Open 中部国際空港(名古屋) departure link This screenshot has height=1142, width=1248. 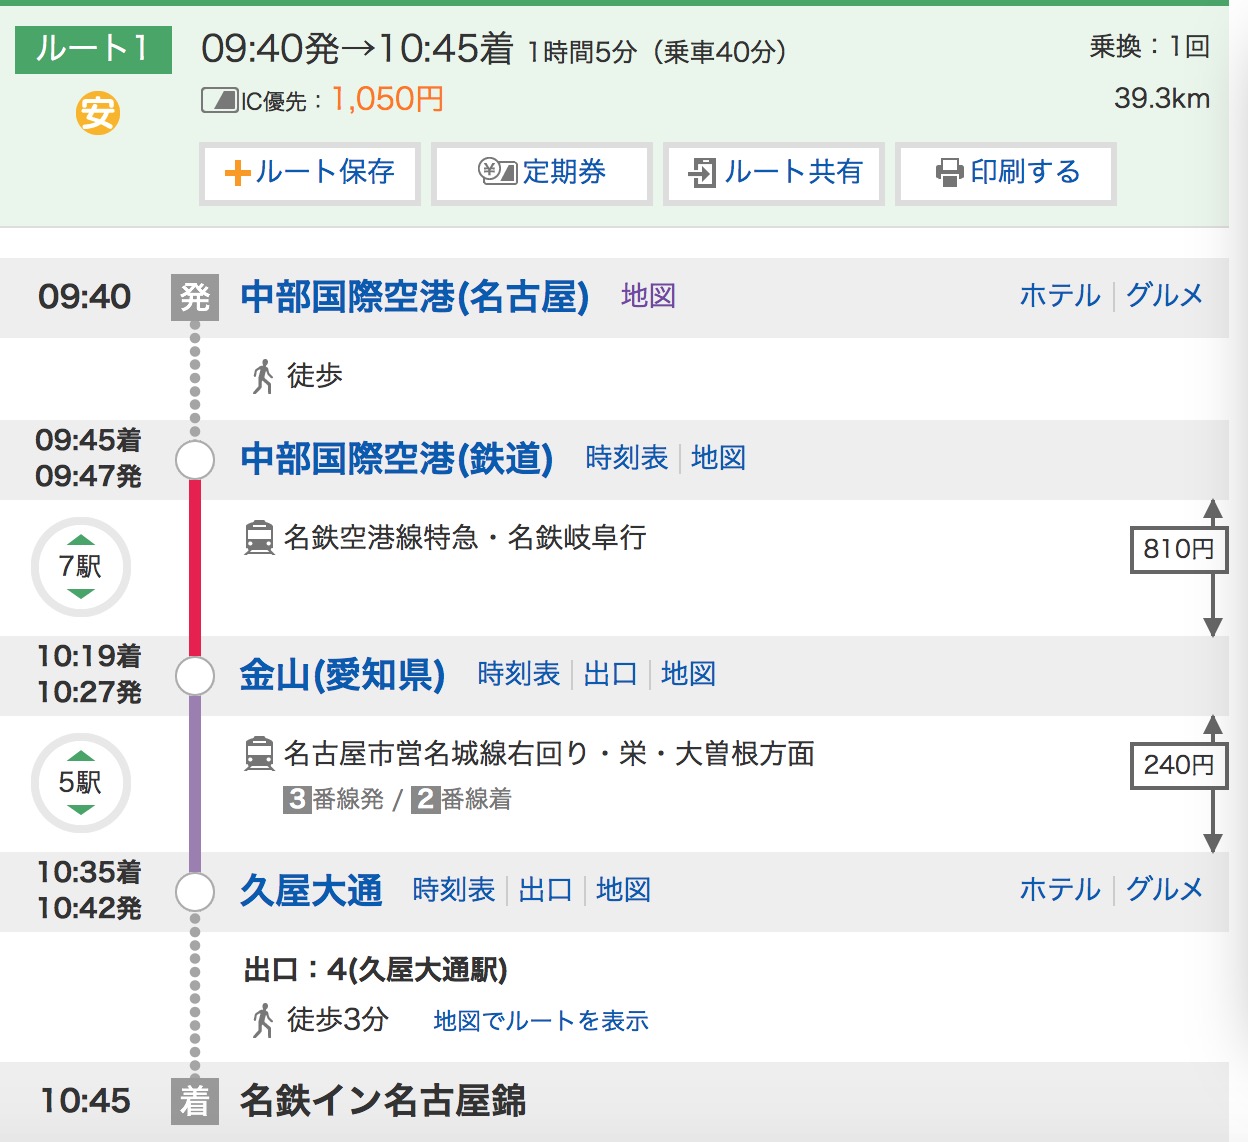click(414, 296)
